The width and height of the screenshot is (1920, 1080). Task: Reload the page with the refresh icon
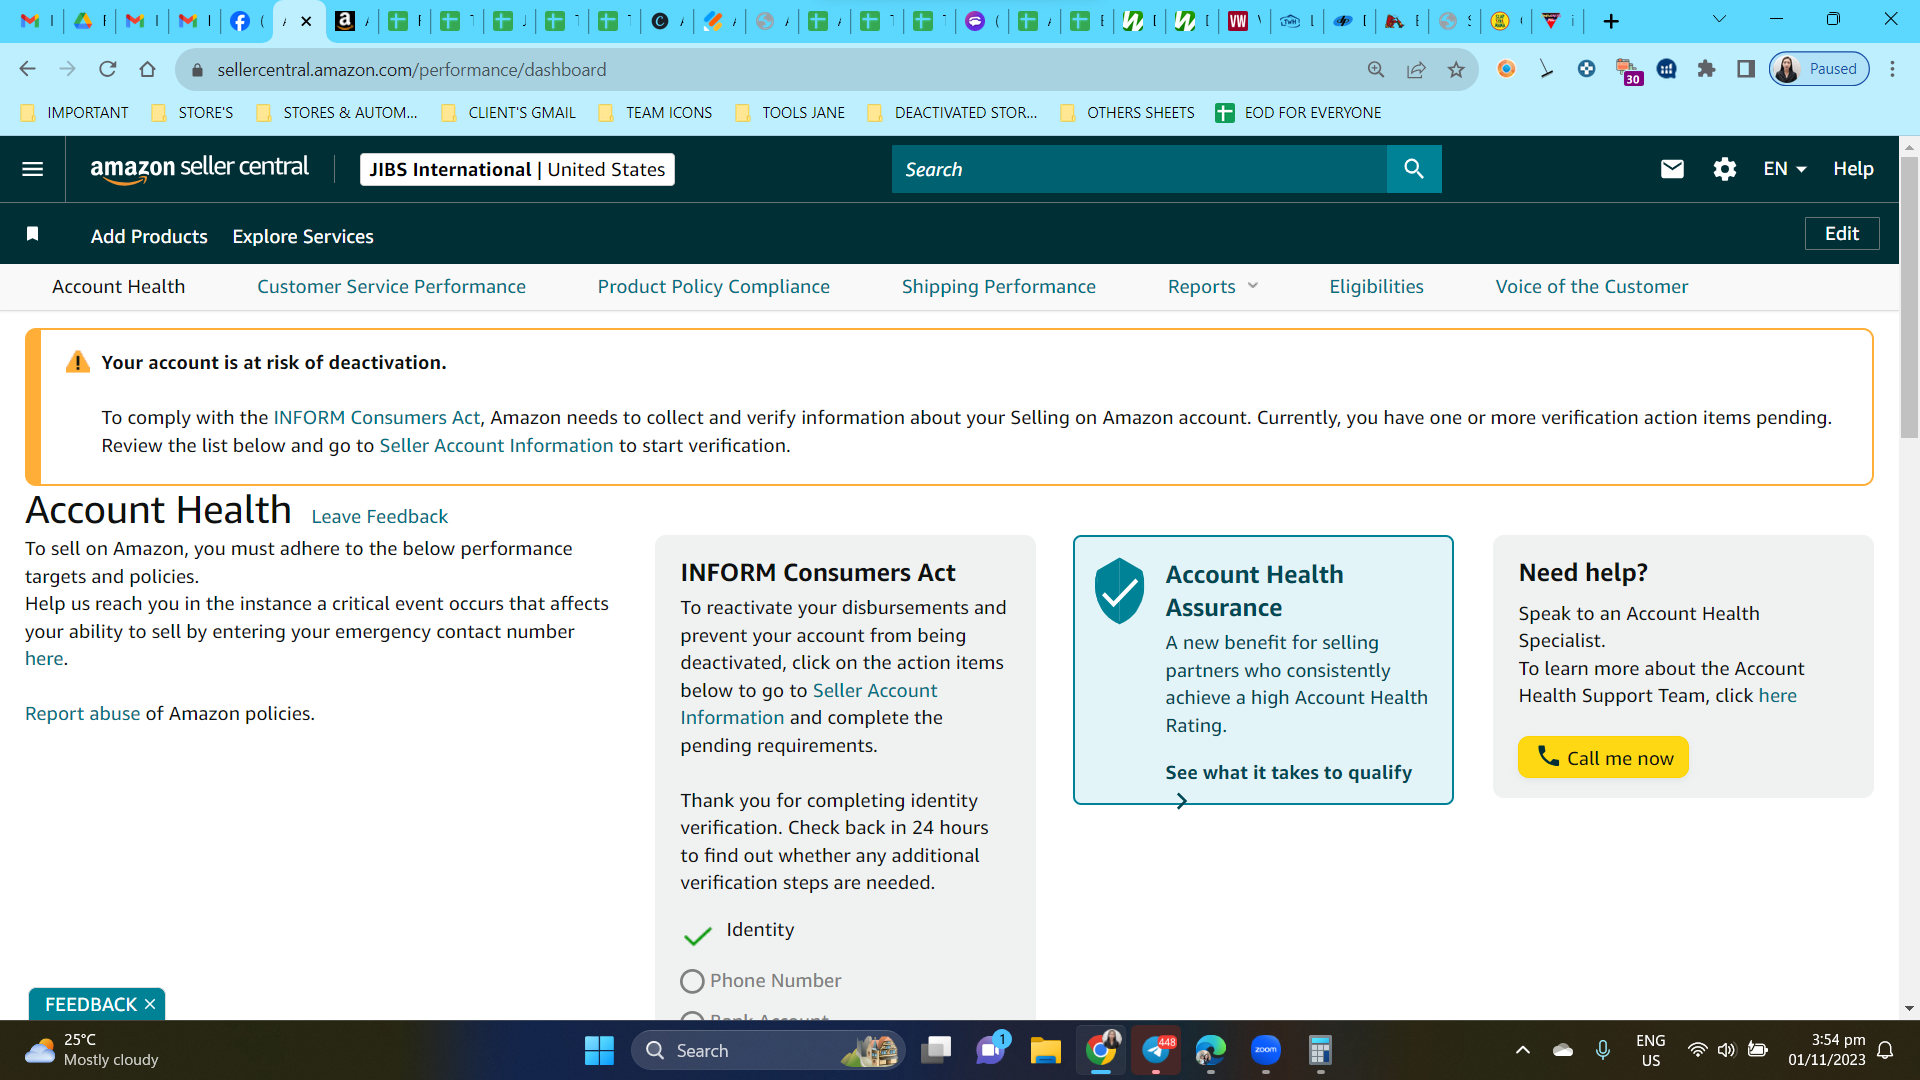click(x=108, y=69)
